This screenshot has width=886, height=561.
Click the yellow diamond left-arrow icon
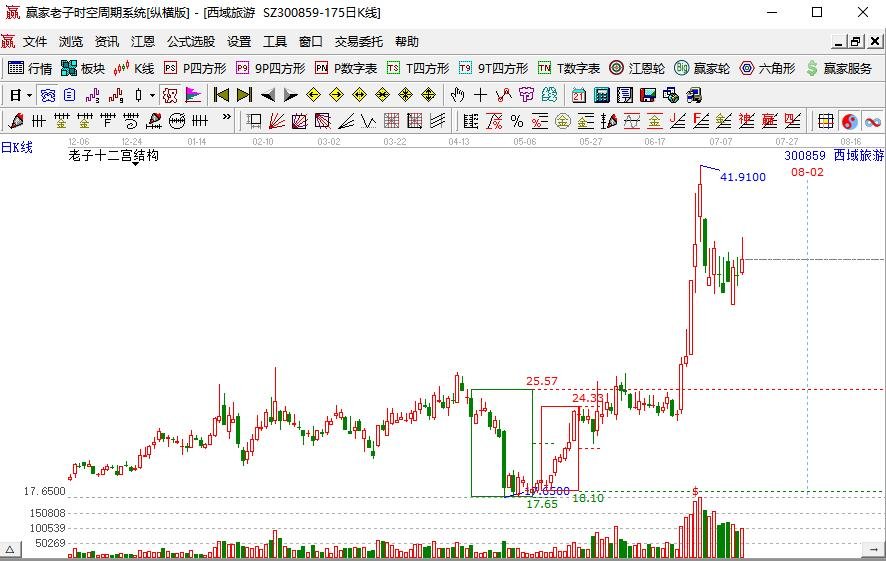pyautogui.click(x=313, y=95)
